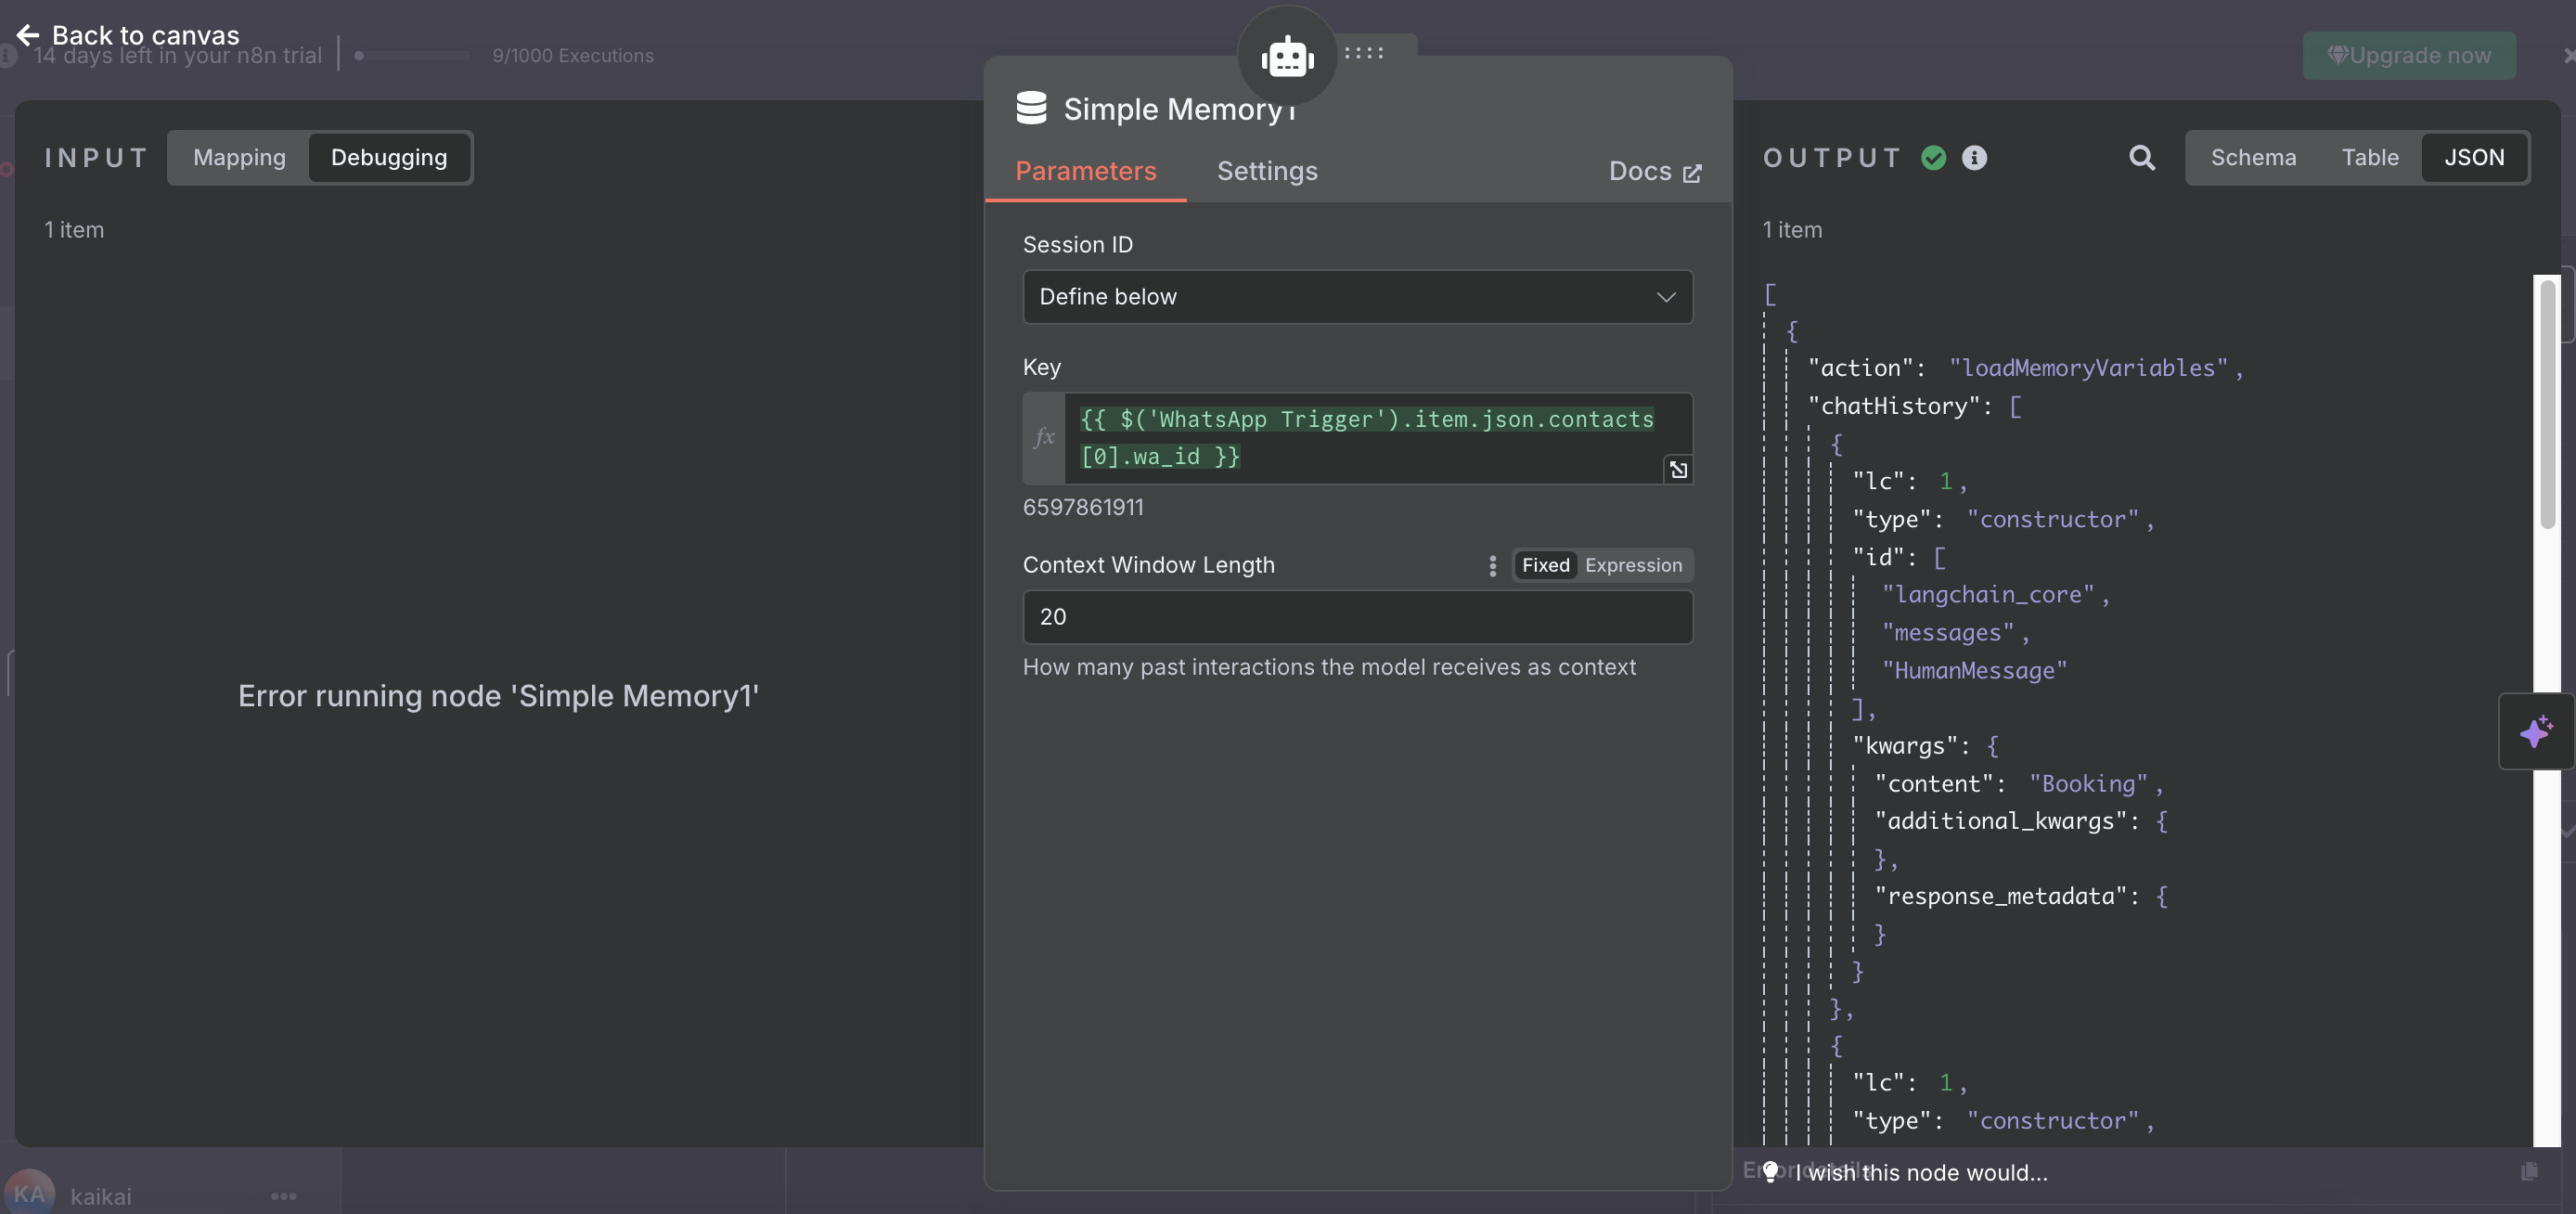The image size is (2576, 1214).
Task: Show output as JSON
Action: click(2474, 157)
